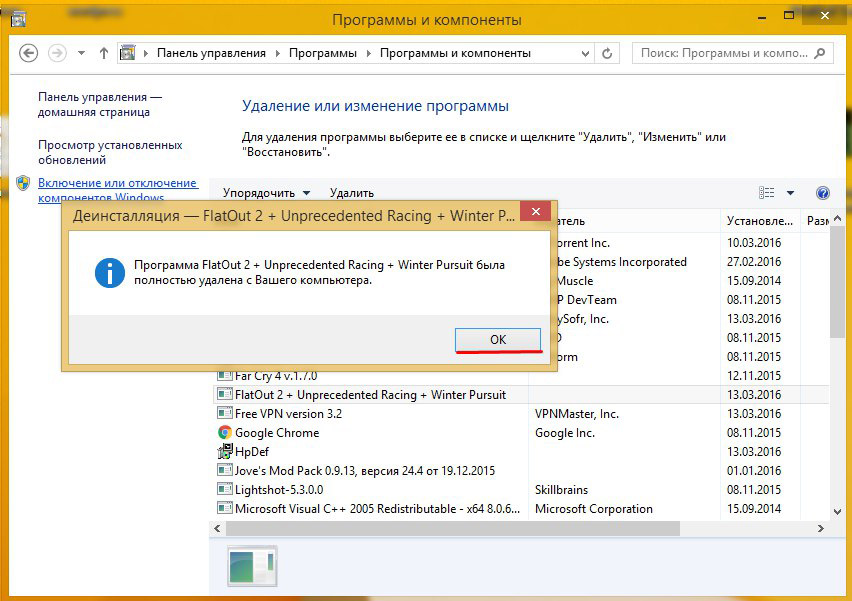
Task: Click the Установлено column header
Action: pos(760,220)
